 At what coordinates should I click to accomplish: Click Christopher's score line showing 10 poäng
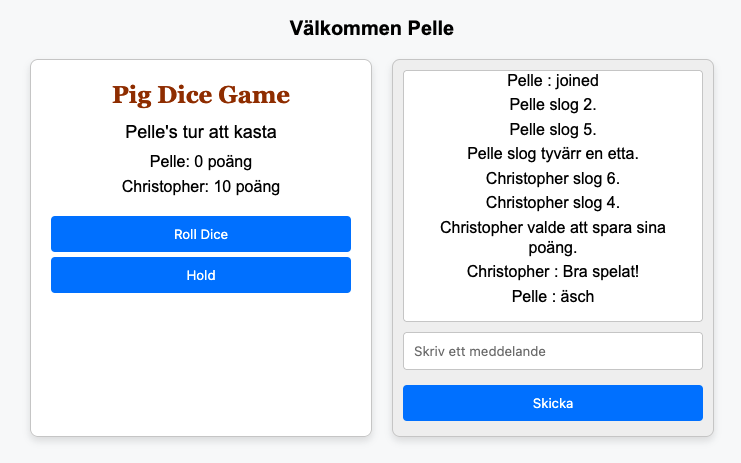click(200, 186)
